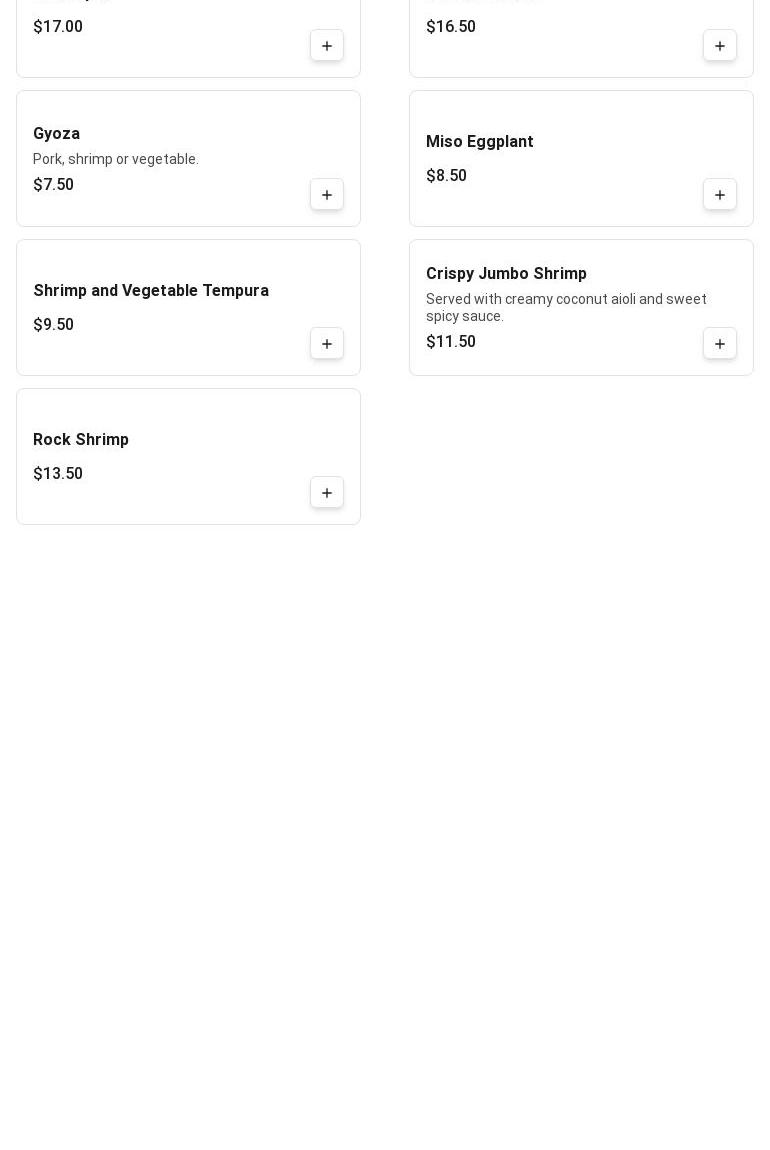Screen dimensions: 770x1150
Task: Click the $13.50 Rock Shrimp price
Action: pyautogui.click(x=58, y=474)
